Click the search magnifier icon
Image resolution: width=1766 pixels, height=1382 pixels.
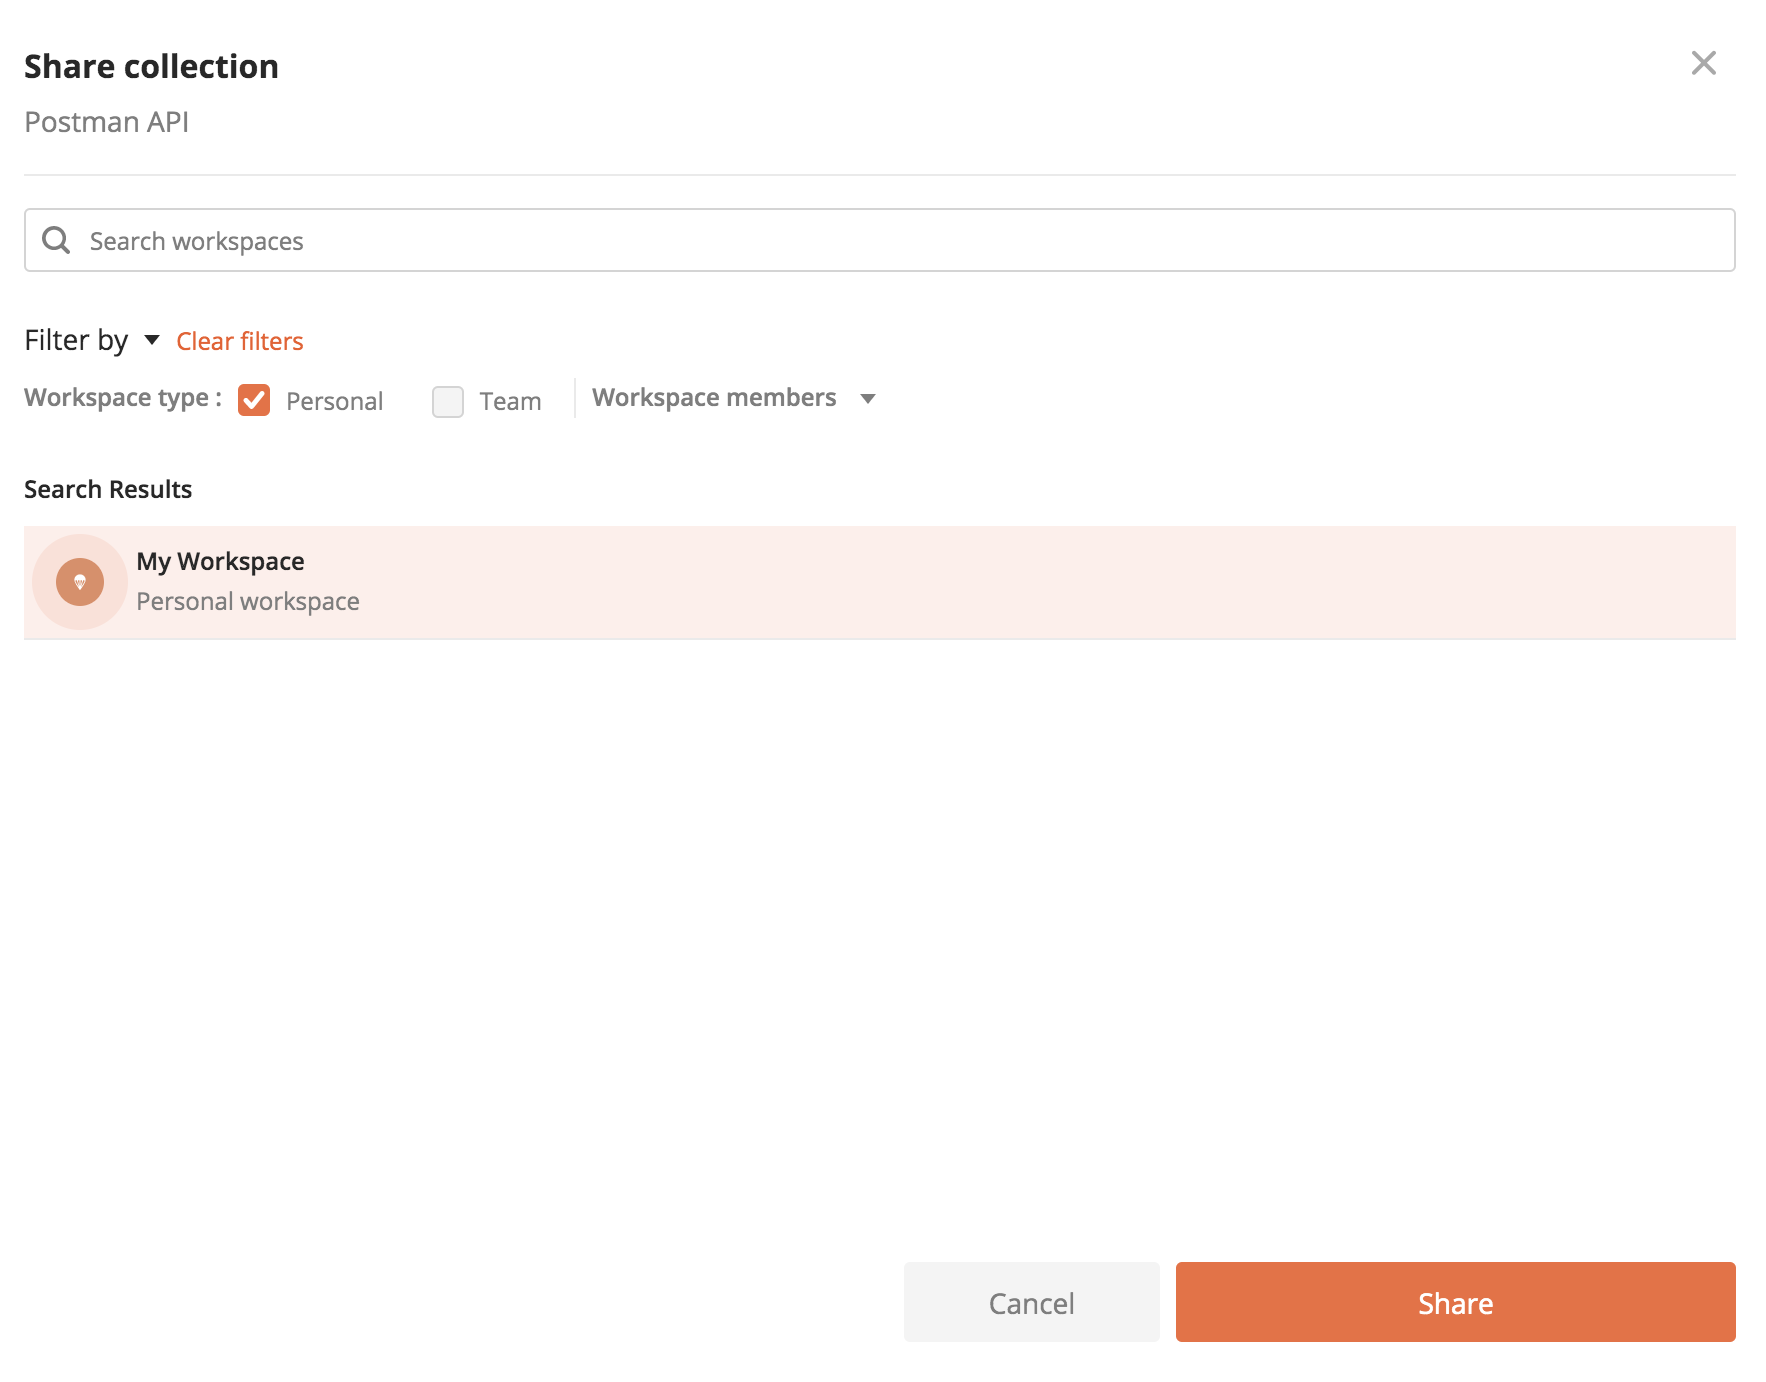[x=56, y=240]
